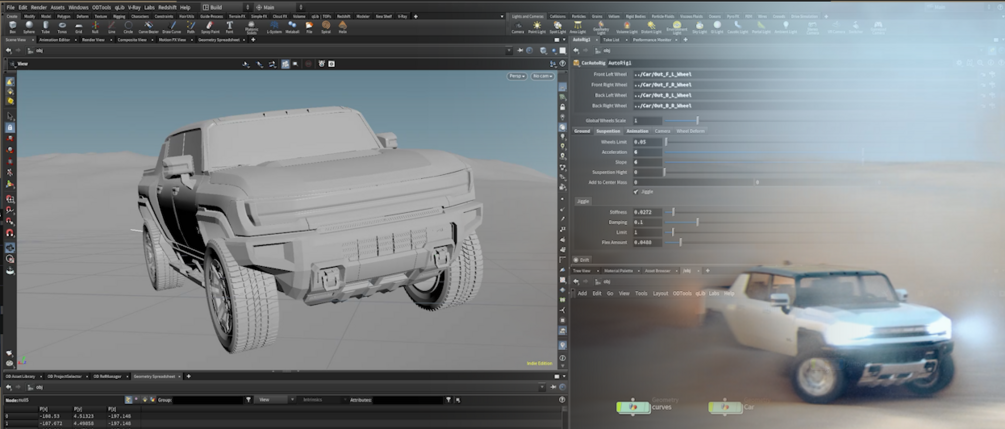Toggle the Jiggle checkbox
Viewport: 1005px width, 429px height.
point(636,192)
